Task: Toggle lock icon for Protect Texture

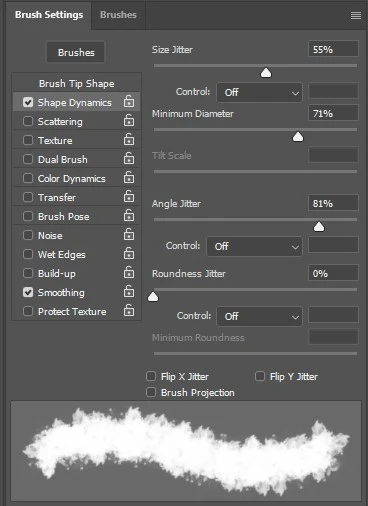Action: pyautogui.click(x=129, y=310)
